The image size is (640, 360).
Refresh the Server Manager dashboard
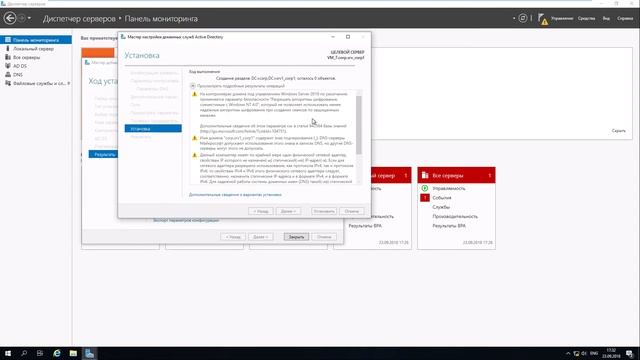[x=522, y=18]
